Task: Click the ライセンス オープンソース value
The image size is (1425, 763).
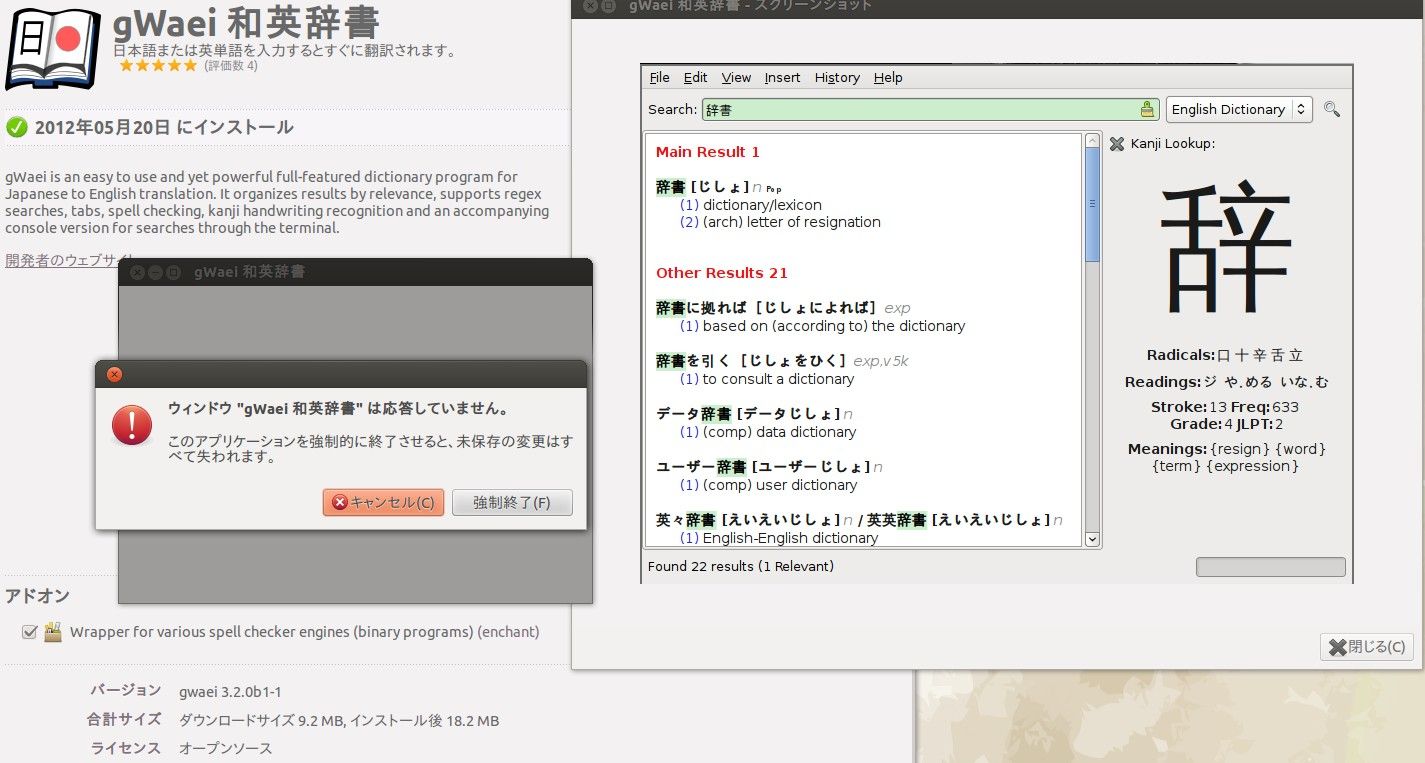Action: point(225,748)
